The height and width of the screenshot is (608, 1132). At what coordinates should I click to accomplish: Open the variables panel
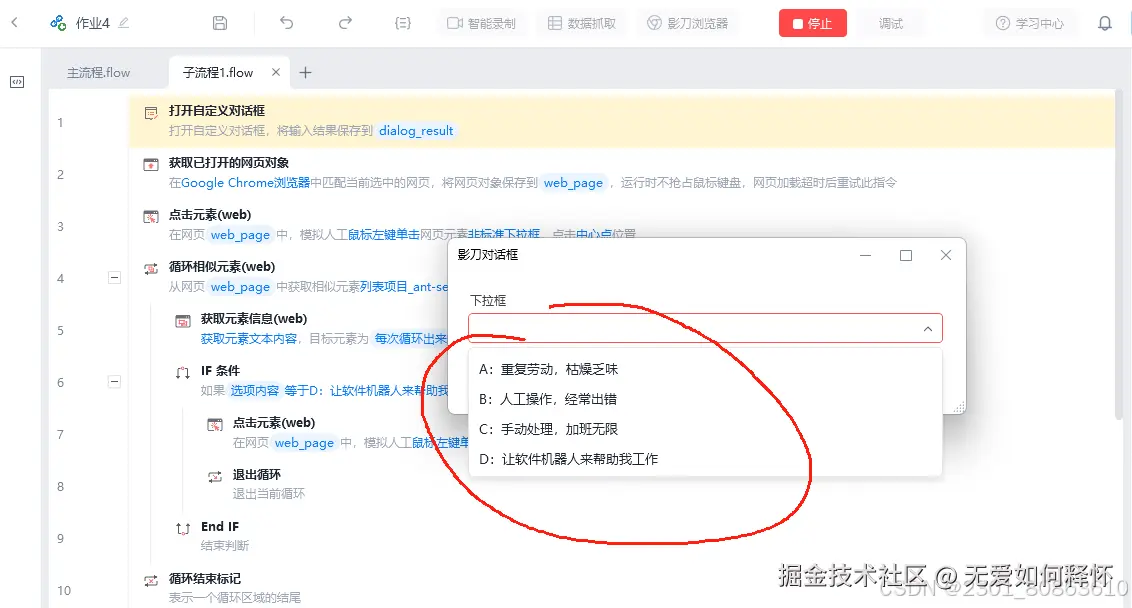click(x=402, y=22)
